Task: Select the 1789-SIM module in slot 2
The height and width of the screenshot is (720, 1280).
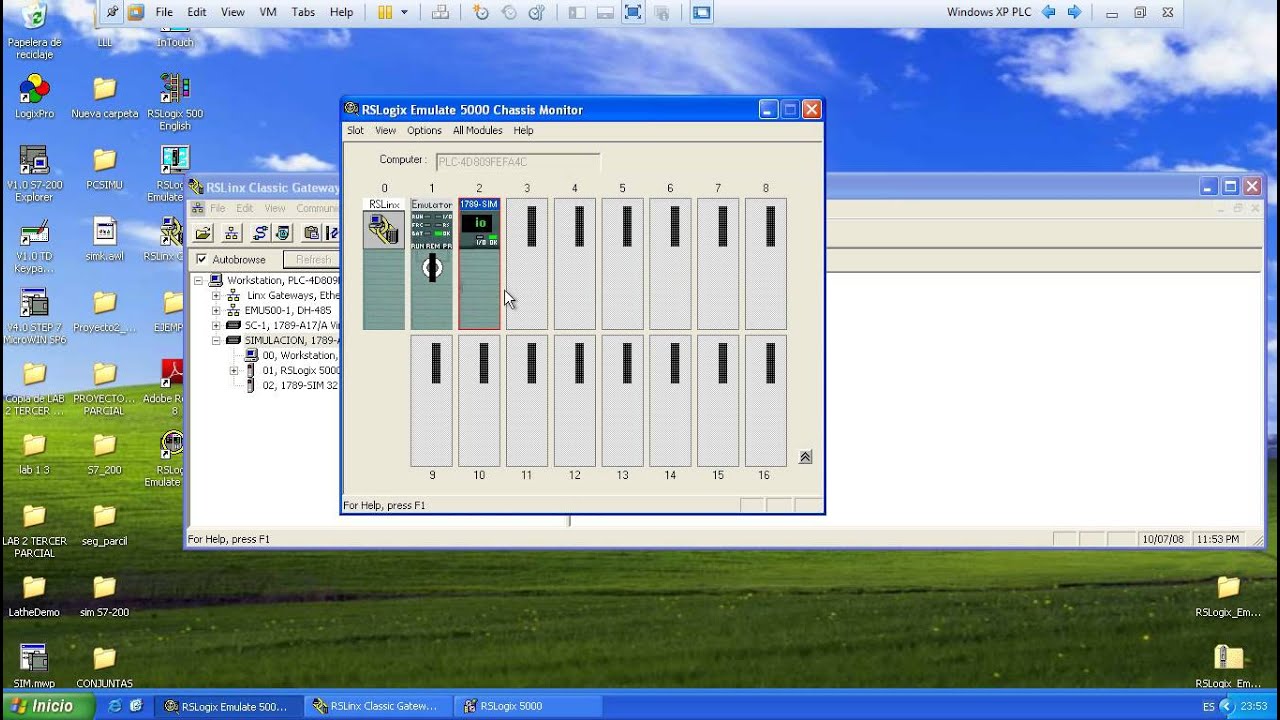Action: click(x=479, y=264)
